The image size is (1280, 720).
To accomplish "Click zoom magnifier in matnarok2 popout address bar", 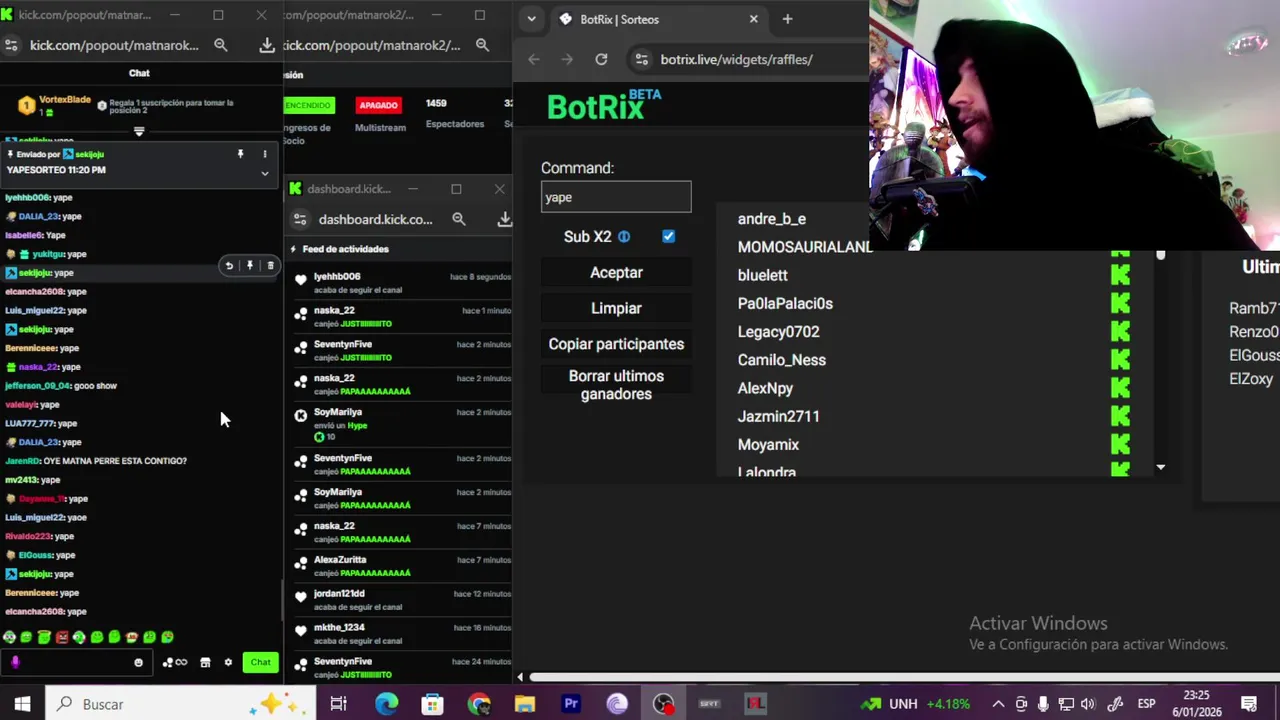I will coord(482,45).
